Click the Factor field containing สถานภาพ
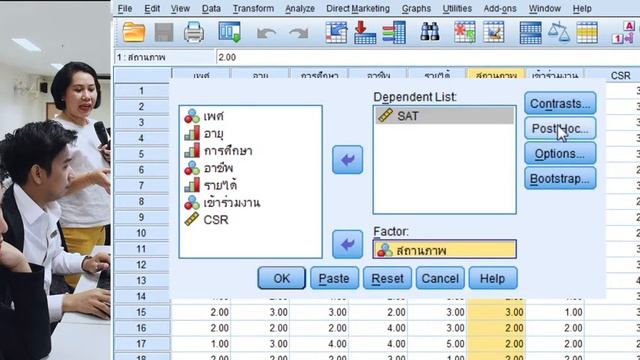640x360 pixels. [444, 249]
